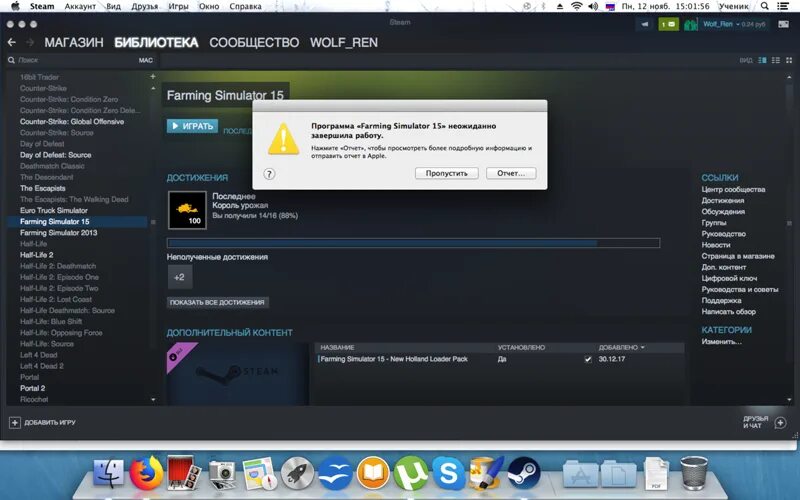The width and height of the screenshot is (800, 500).
Task: Open the Страница в магазине link
Action: pos(738,256)
